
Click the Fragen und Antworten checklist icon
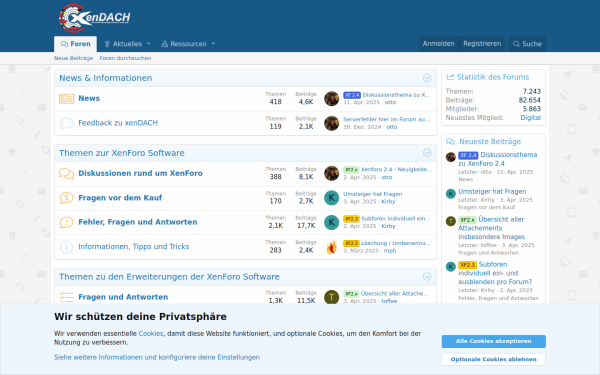66,297
